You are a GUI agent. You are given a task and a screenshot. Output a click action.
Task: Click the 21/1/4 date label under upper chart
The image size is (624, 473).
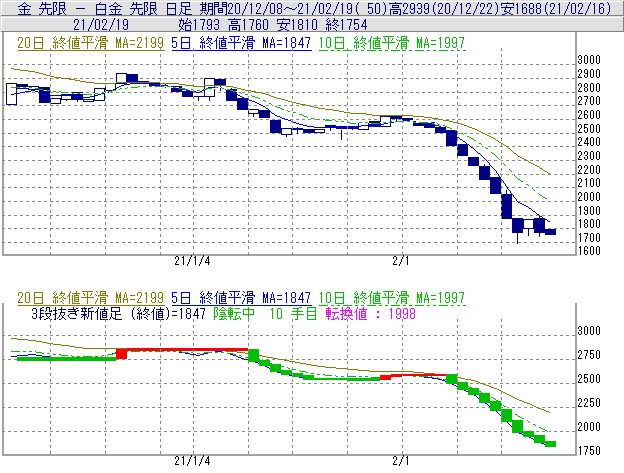click(x=192, y=261)
